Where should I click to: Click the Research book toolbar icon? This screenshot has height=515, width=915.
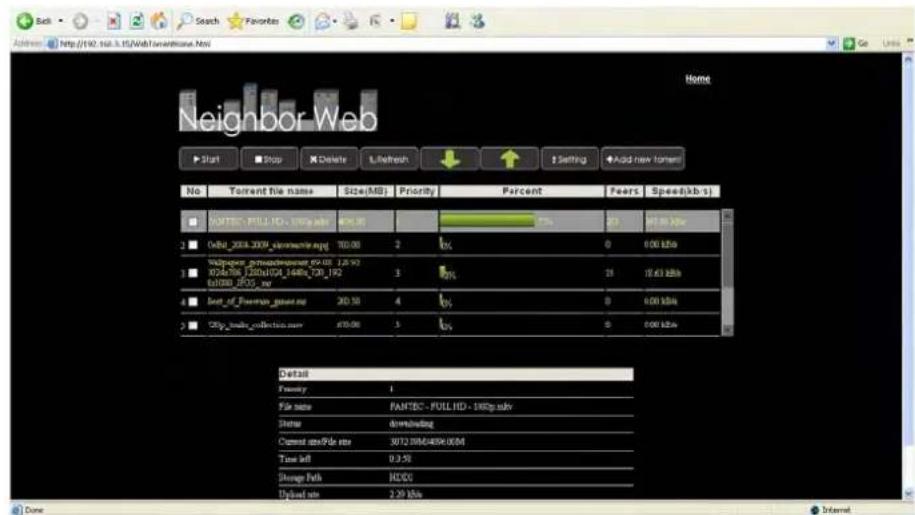pyautogui.click(x=452, y=22)
